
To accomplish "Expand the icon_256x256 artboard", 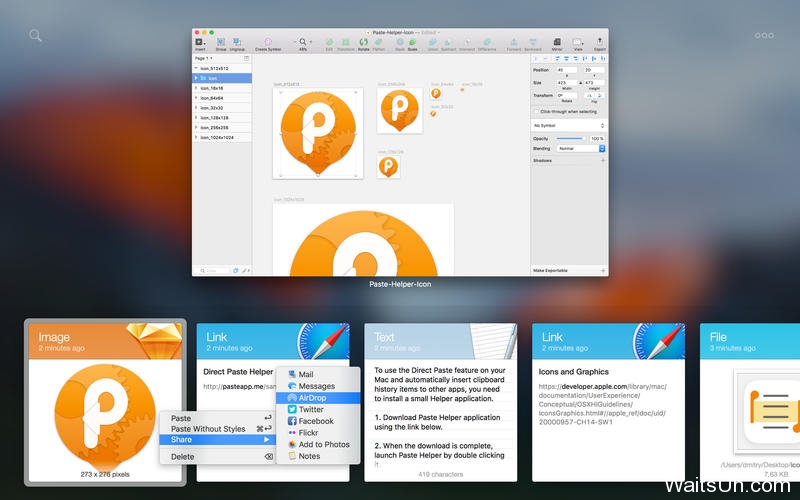I will (x=197, y=128).
